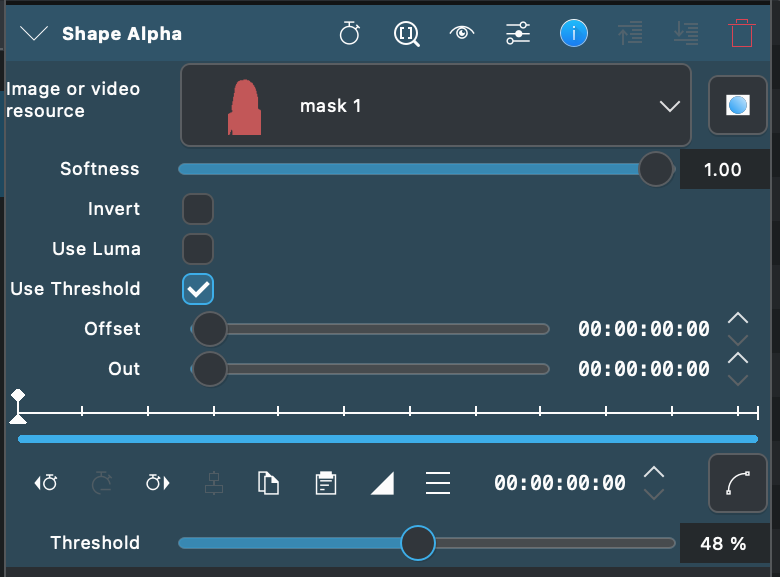Enable the Use Luma checkbox
Viewport: 780px width, 577px height.
click(198, 249)
